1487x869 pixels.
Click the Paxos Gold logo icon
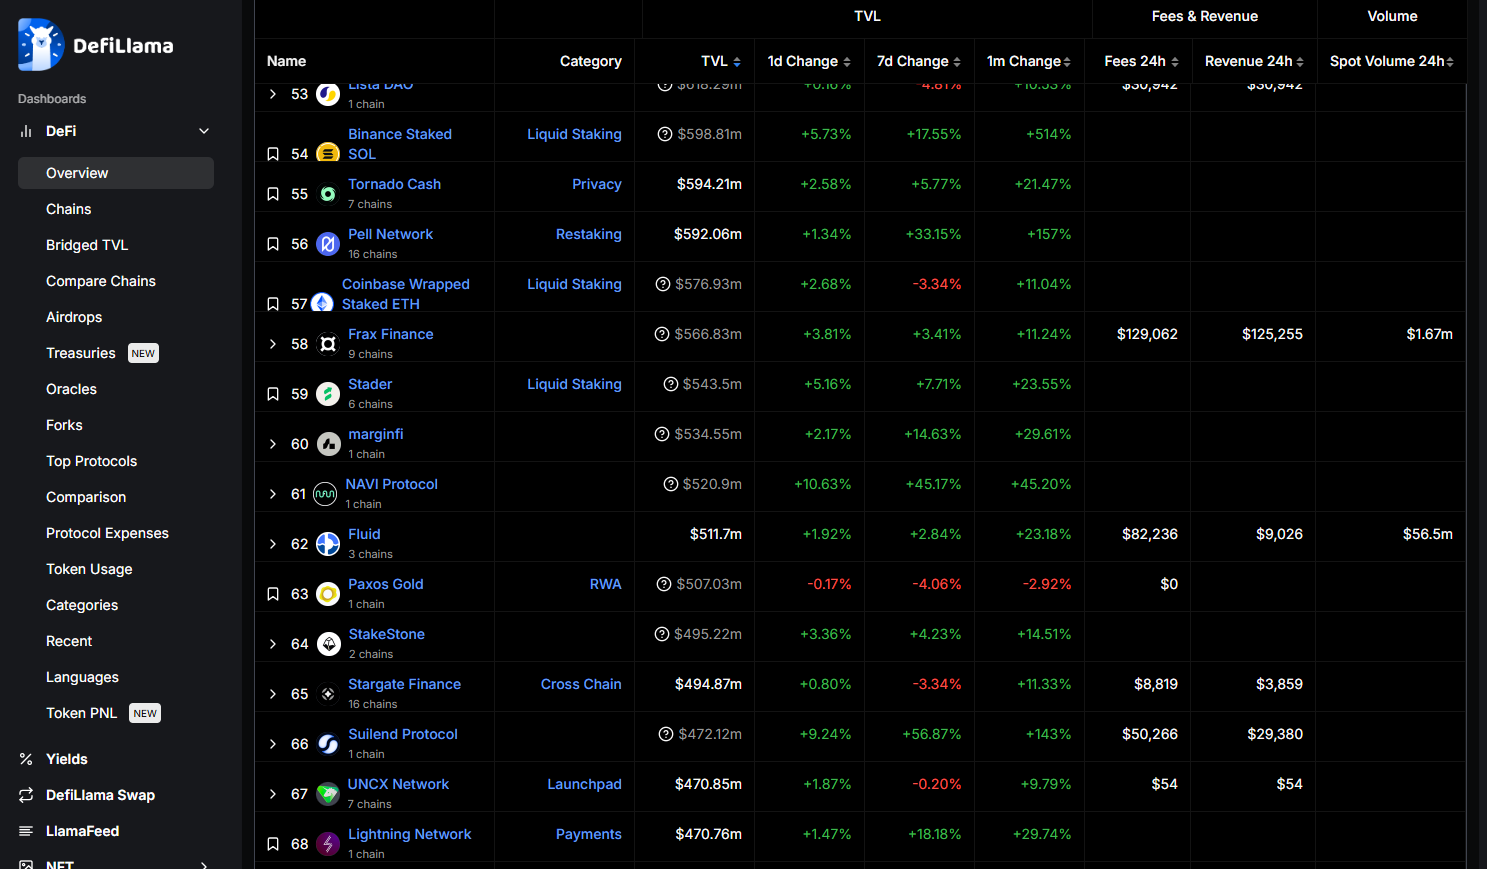point(328,594)
